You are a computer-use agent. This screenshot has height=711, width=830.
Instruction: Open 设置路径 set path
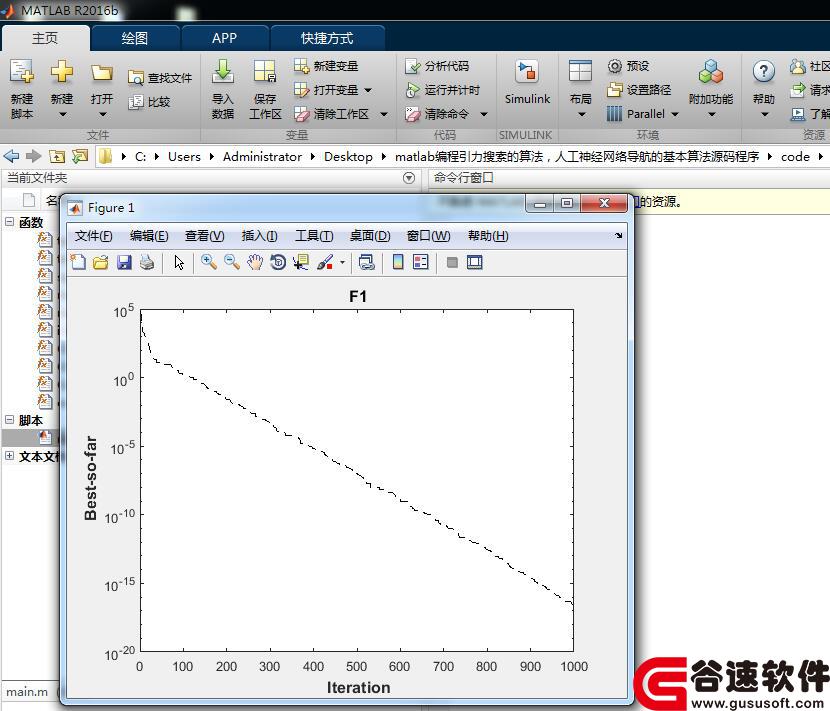pos(639,90)
